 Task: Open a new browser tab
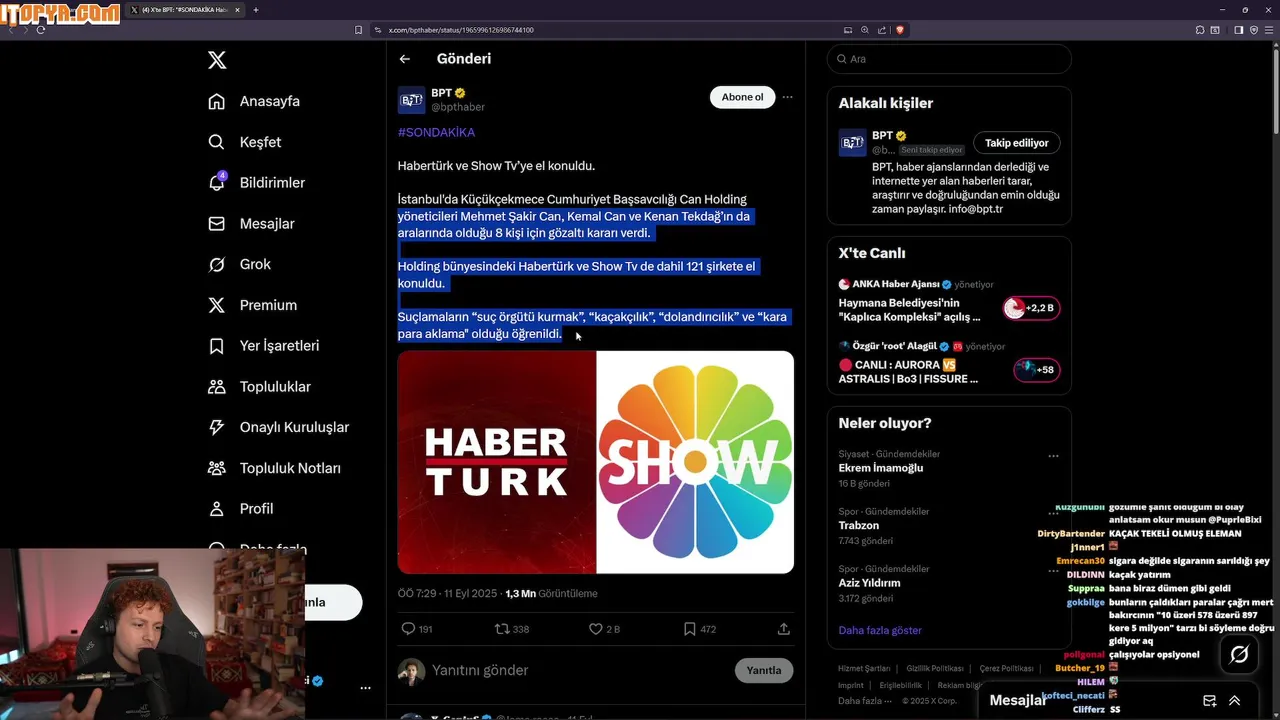click(256, 10)
